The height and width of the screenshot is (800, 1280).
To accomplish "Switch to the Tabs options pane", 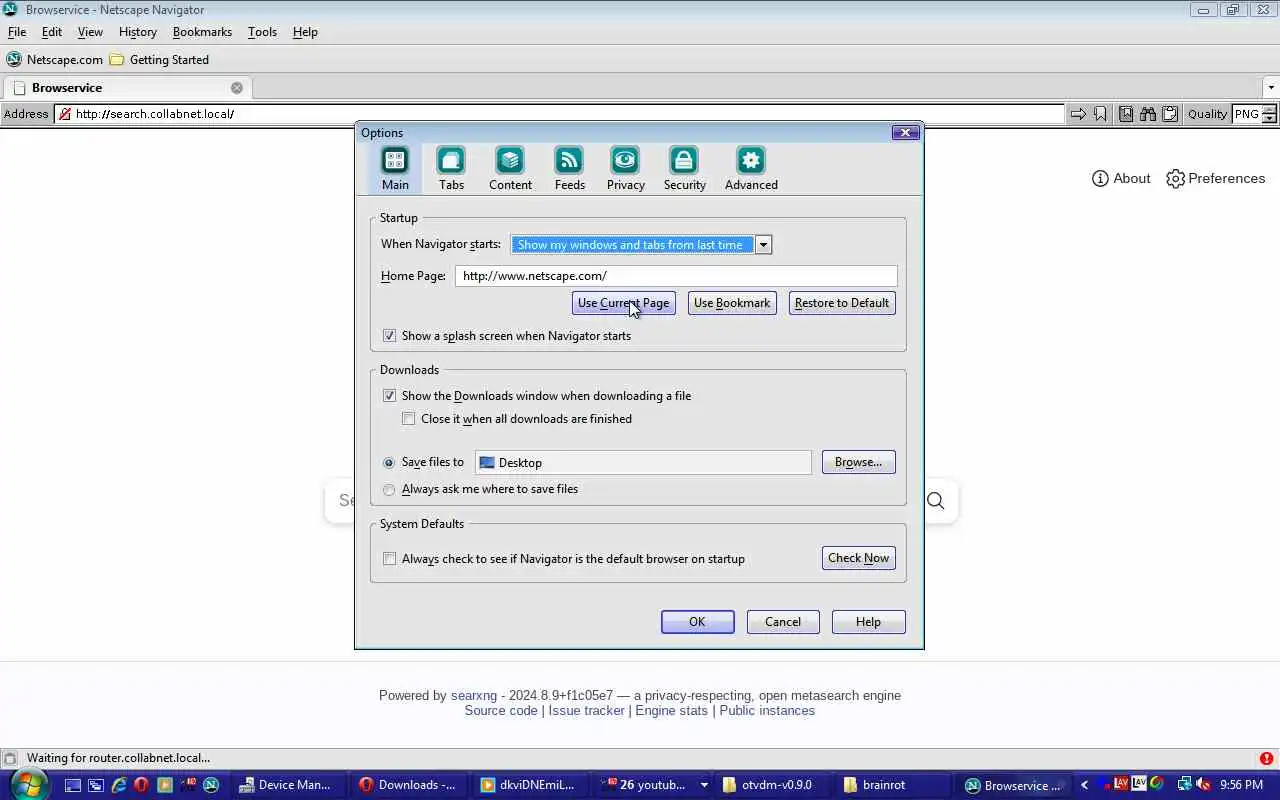I will tap(451, 168).
